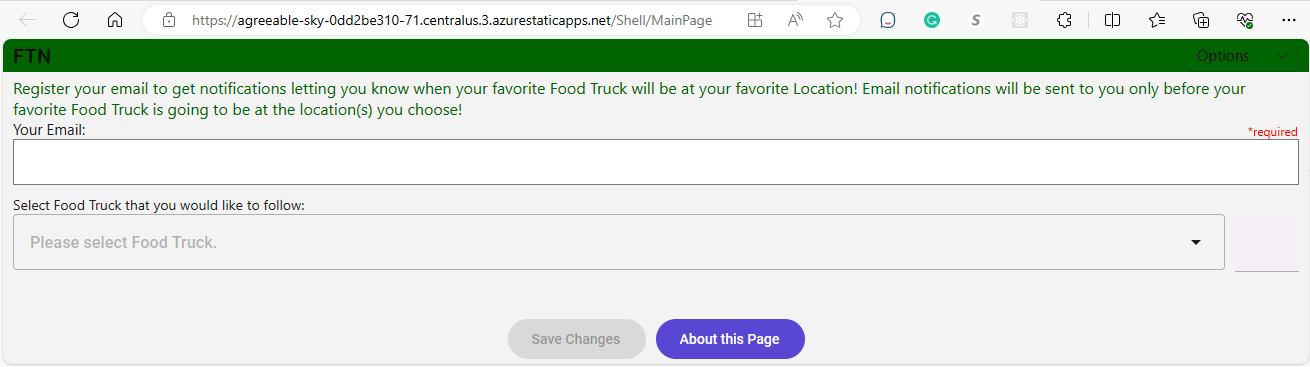
Task: Toggle split screen view icon
Action: point(1112,20)
